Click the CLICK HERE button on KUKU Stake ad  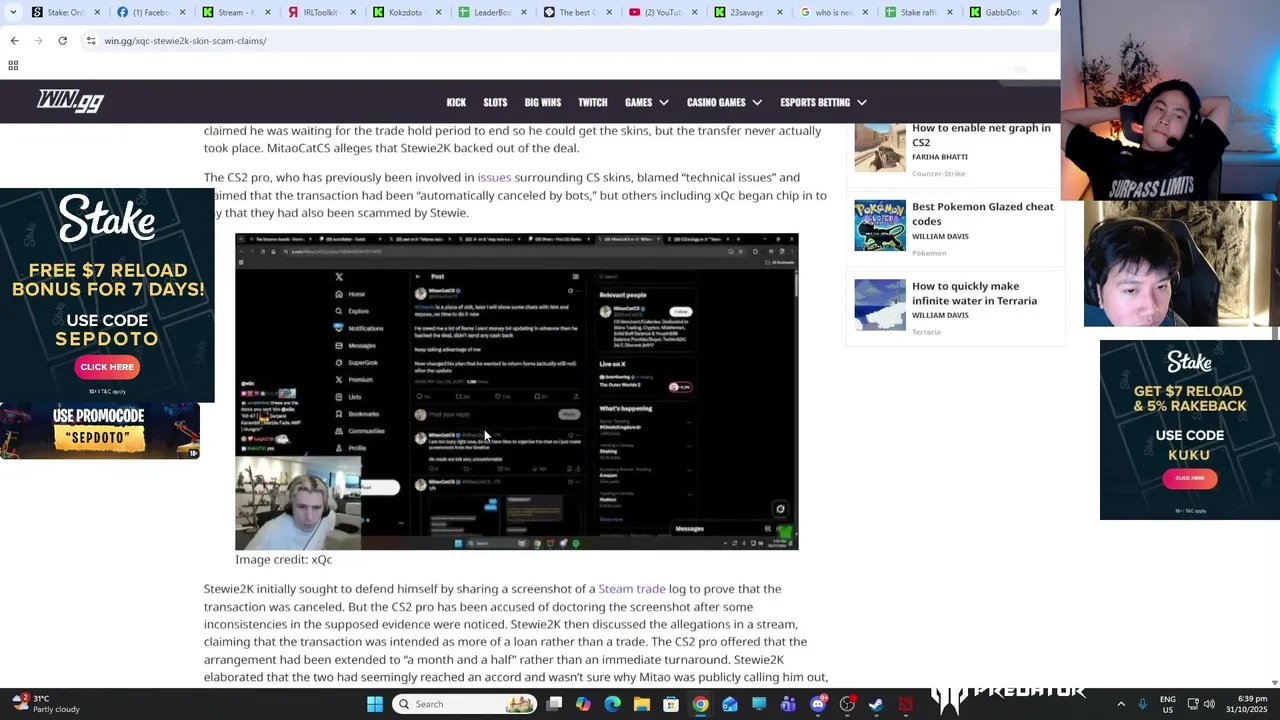tap(1189, 478)
